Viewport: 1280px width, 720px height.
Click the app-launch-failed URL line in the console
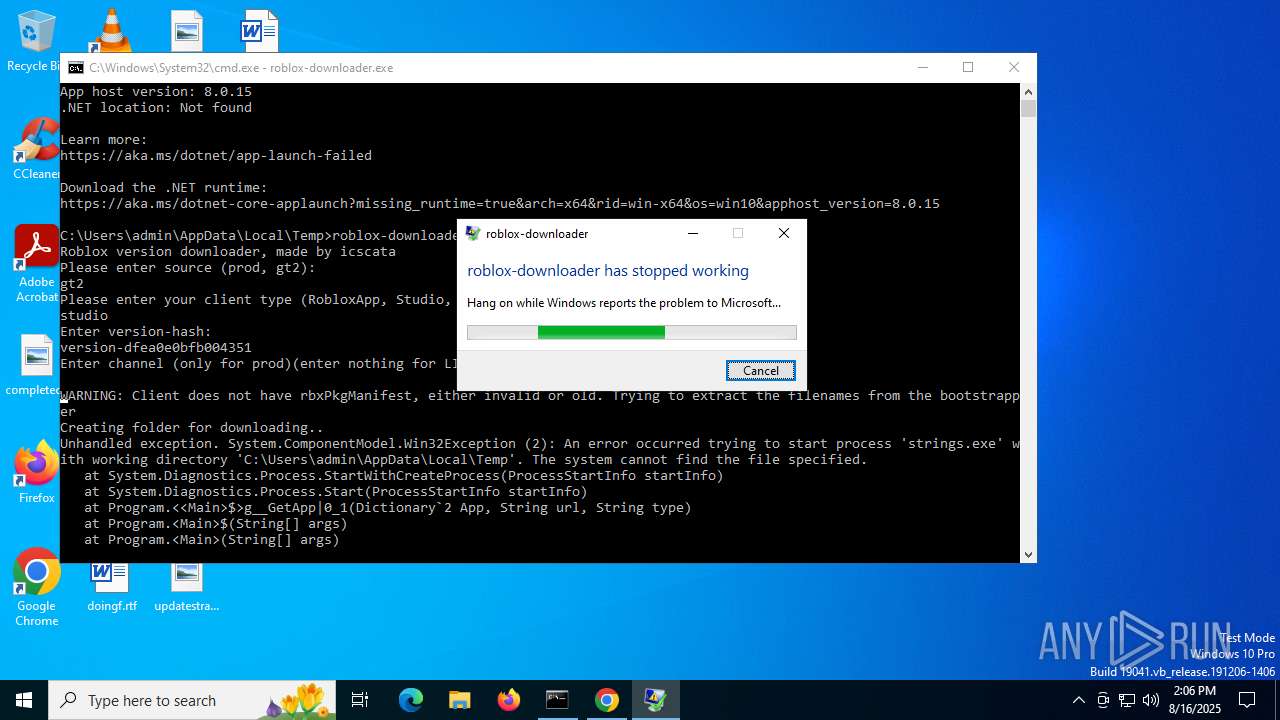(216, 155)
